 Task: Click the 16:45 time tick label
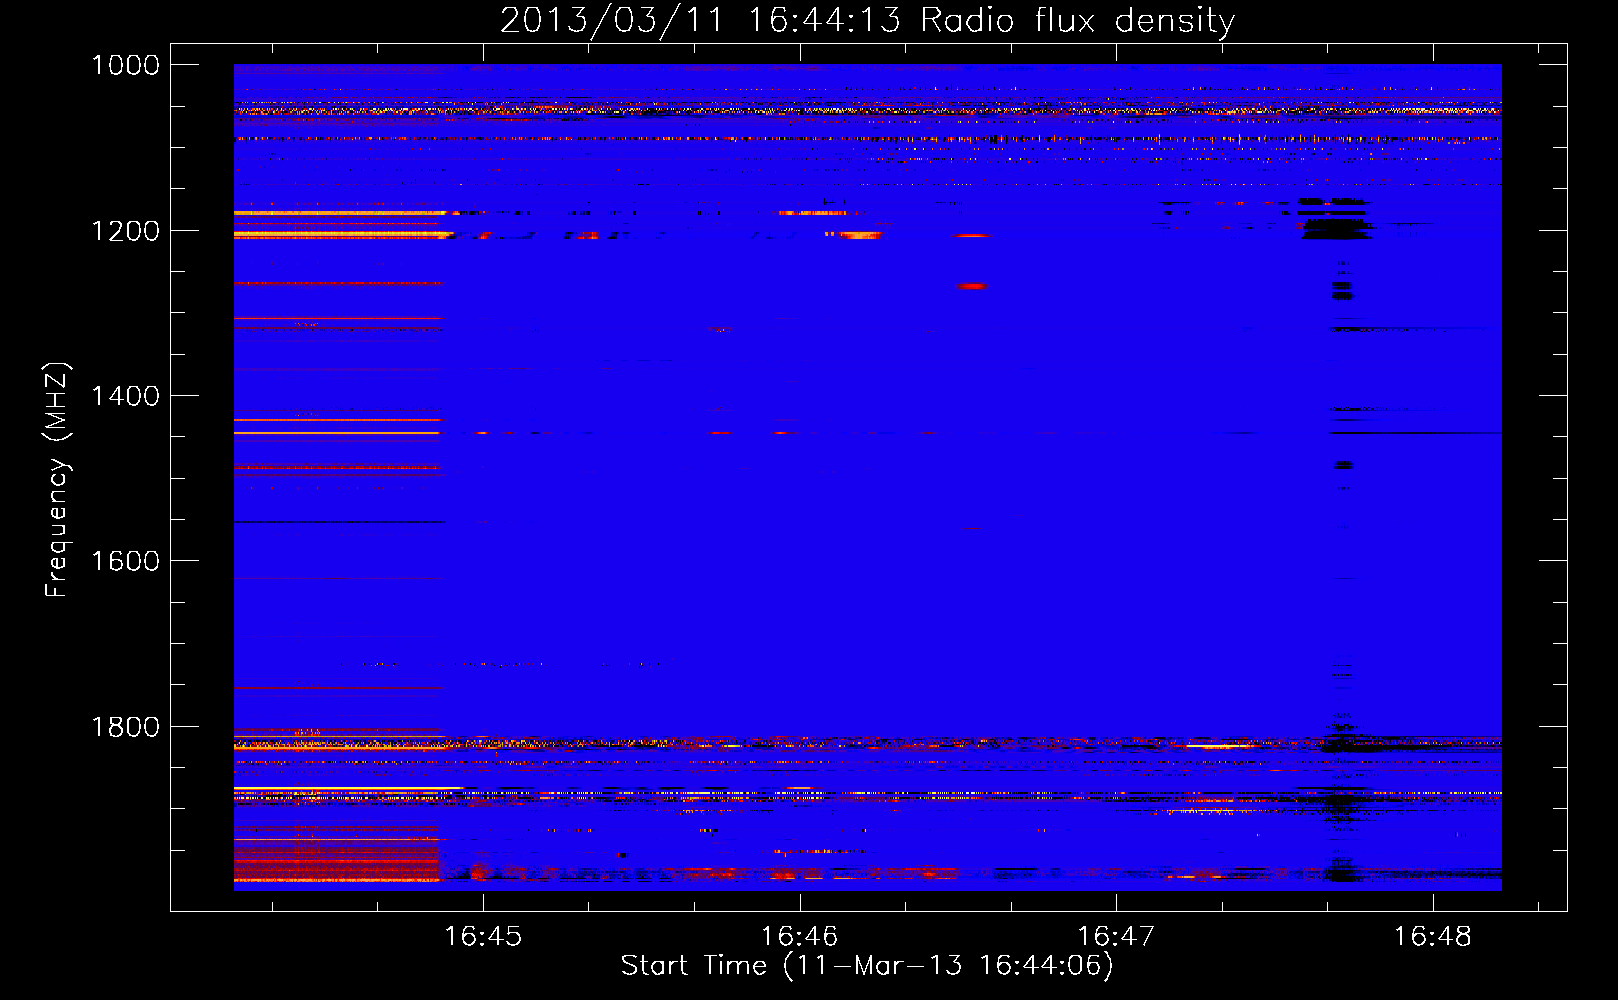483,937
